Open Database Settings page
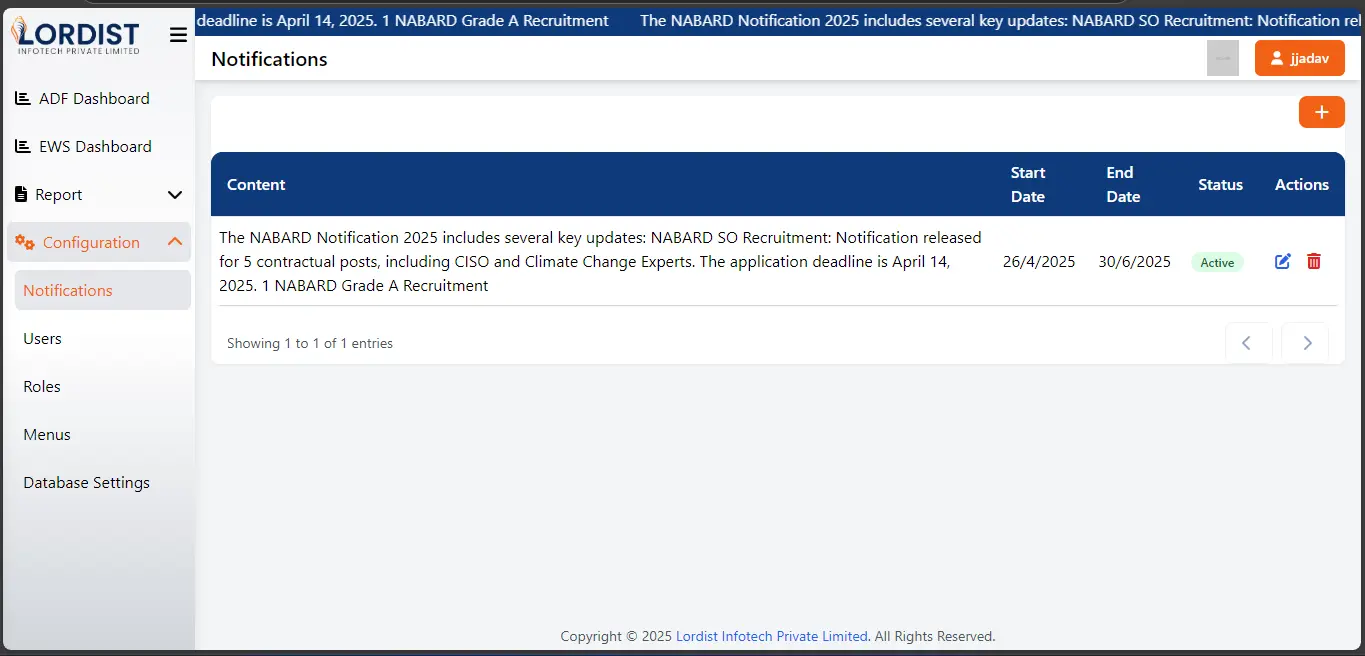 coord(87,483)
